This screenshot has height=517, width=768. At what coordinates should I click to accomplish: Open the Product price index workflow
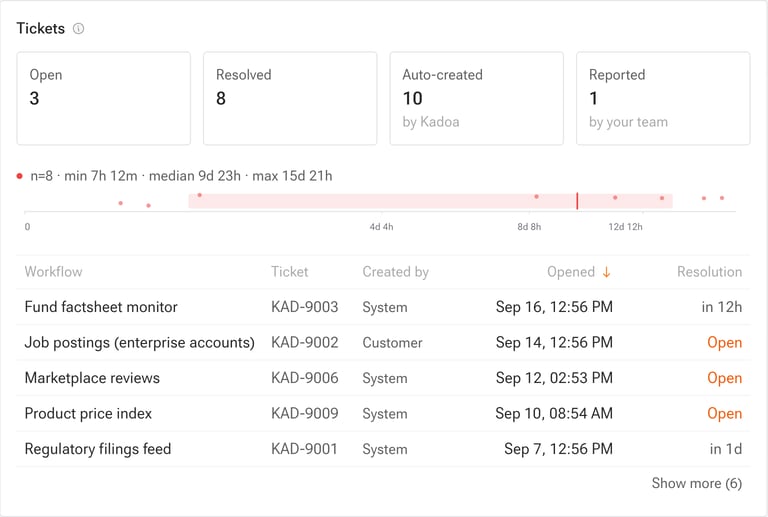pos(88,414)
